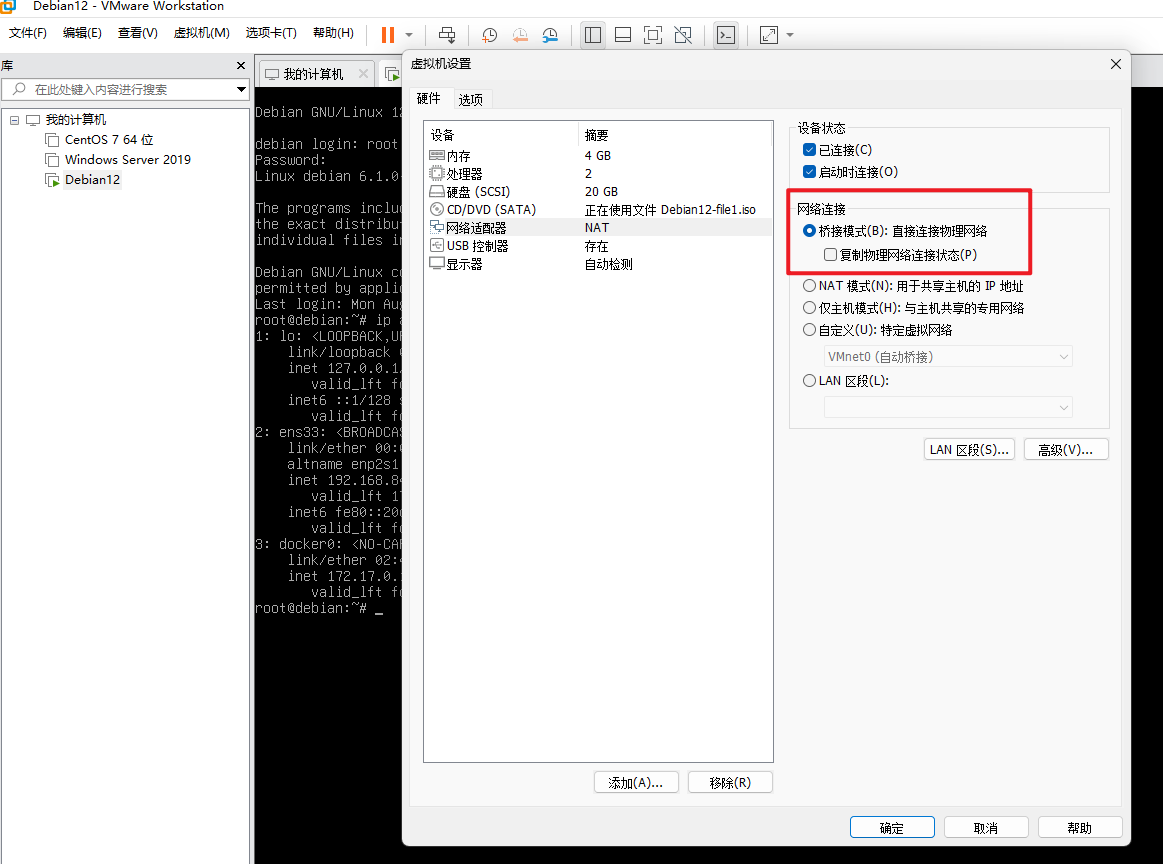Select the 内存 device row
Image resolution: width=1163 pixels, height=864 pixels.
pyautogui.click(x=598, y=156)
